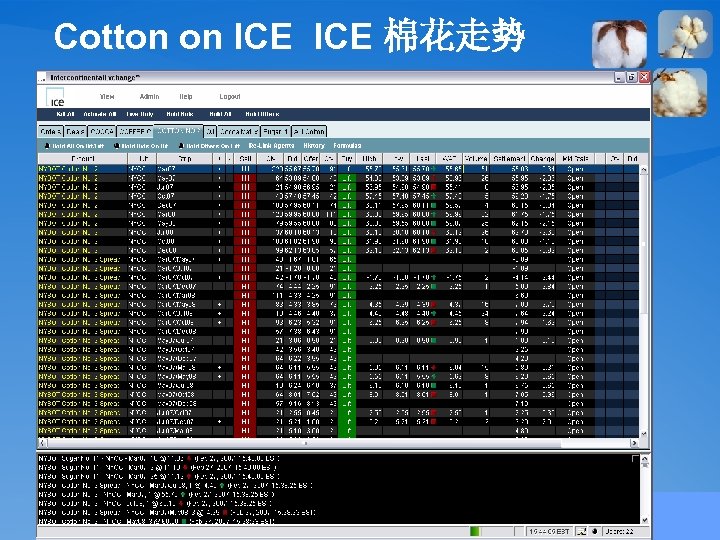This screenshot has width=720, height=540.
Task: Click the green connection indicator in status bar
Action: [x=475, y=531]
